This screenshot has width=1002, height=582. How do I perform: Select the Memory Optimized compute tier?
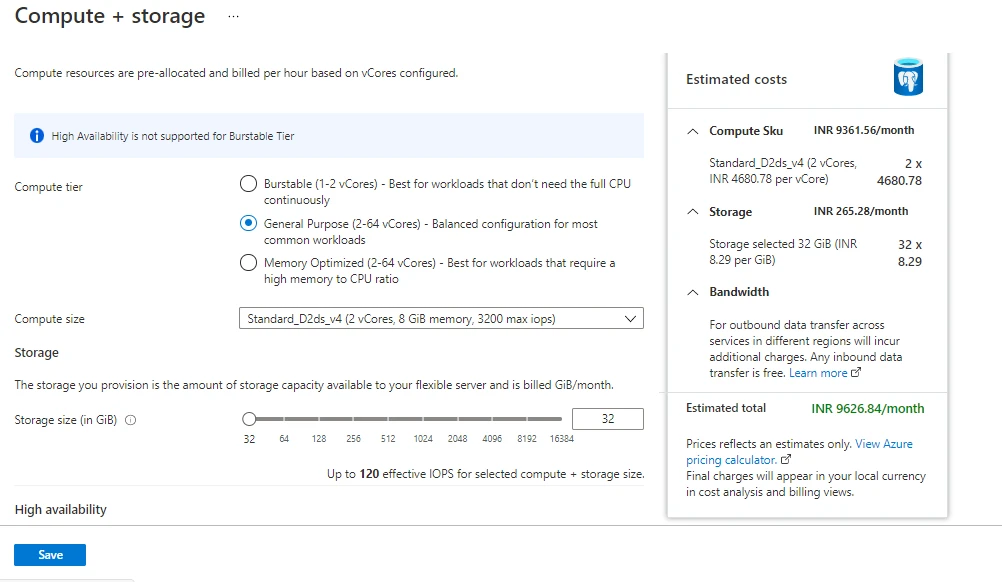coord(248,262)
